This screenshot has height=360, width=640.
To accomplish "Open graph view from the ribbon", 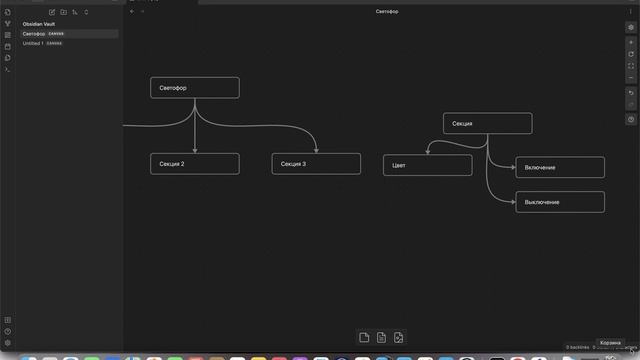I will pyautogui.click(x=8, y=24).
